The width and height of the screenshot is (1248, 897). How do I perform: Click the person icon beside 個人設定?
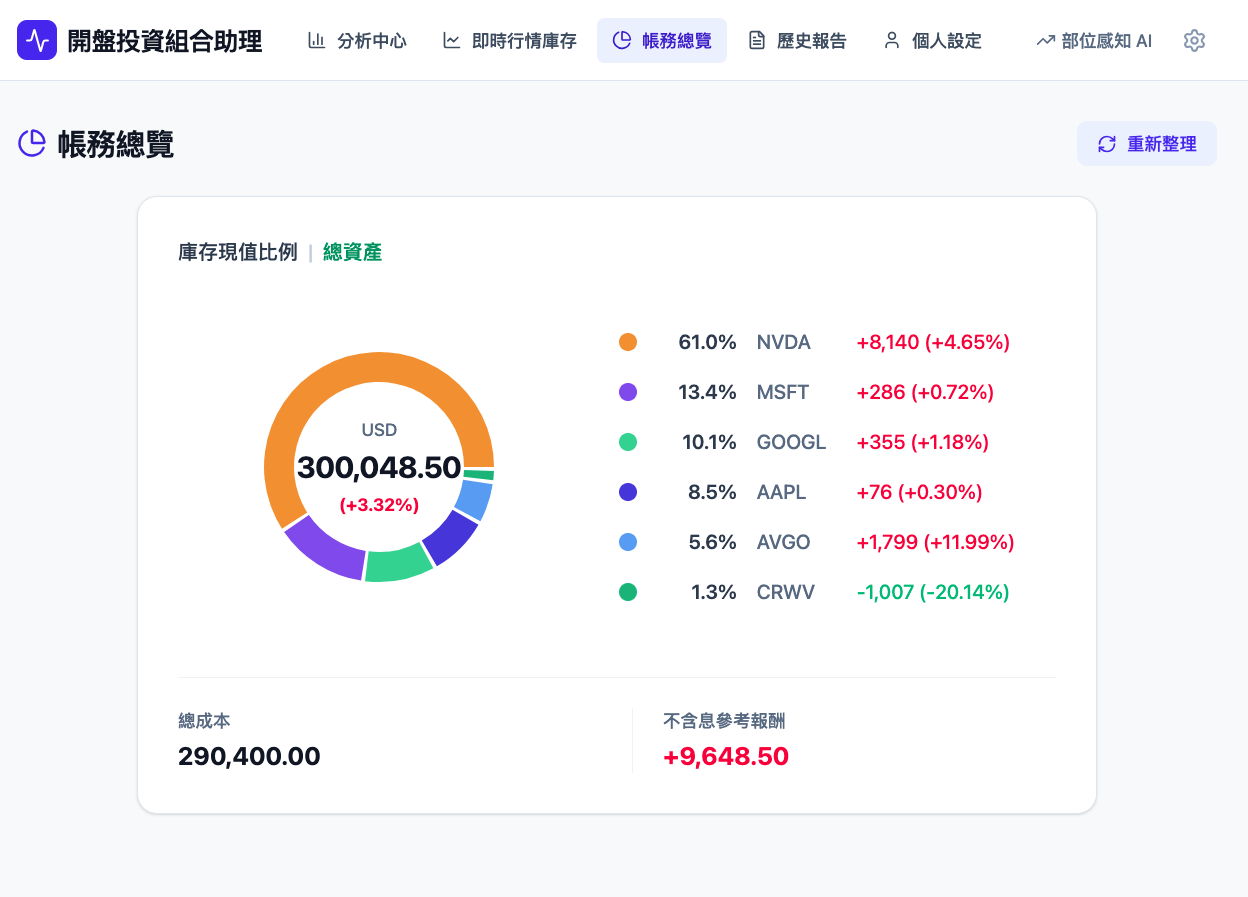[891, 41]
